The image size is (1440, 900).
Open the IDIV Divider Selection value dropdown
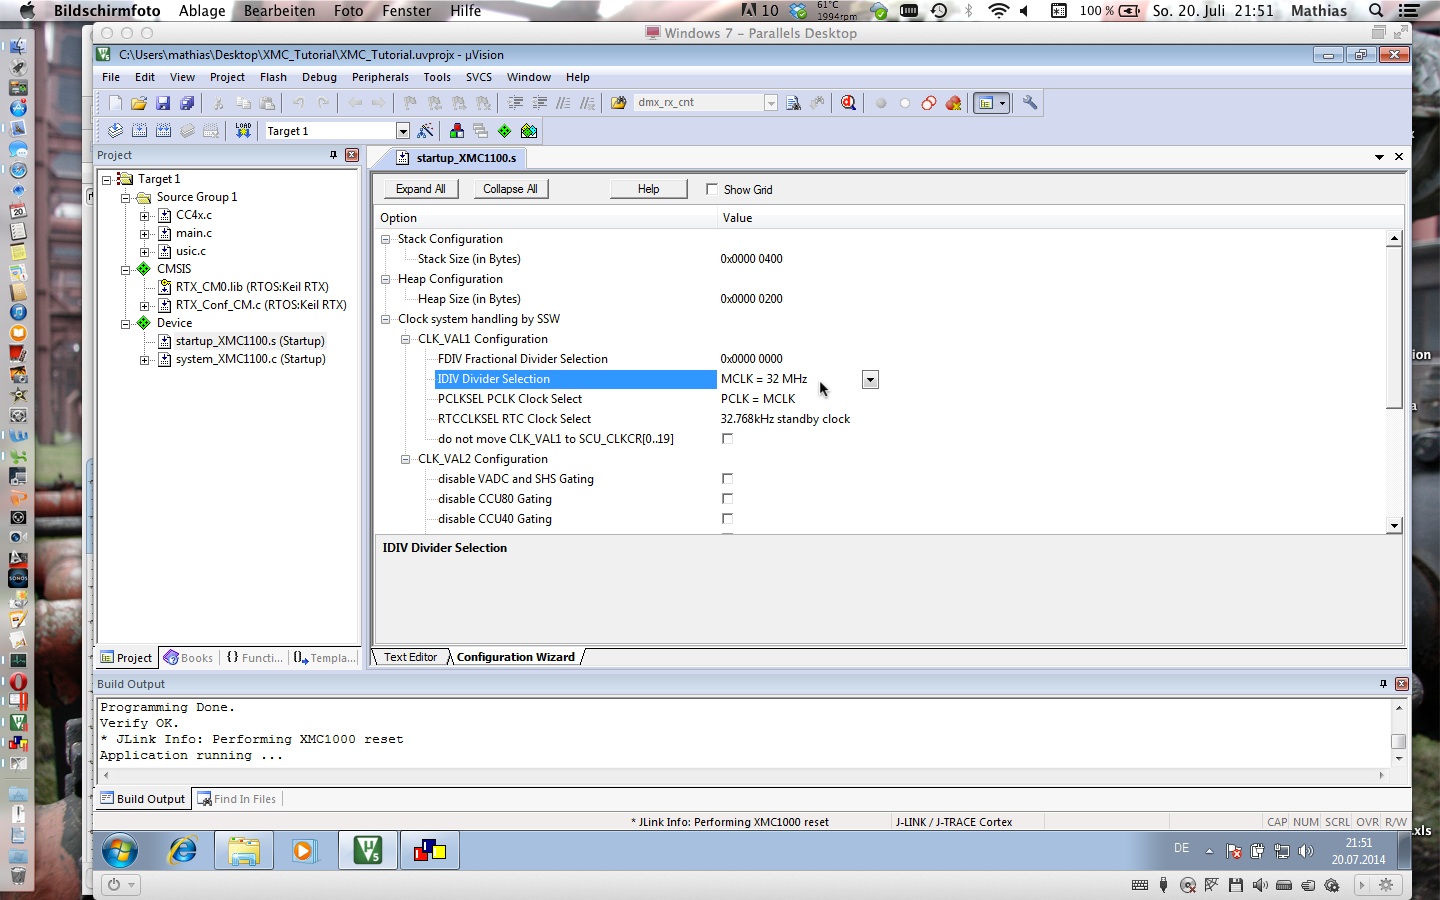coord(870,380)
